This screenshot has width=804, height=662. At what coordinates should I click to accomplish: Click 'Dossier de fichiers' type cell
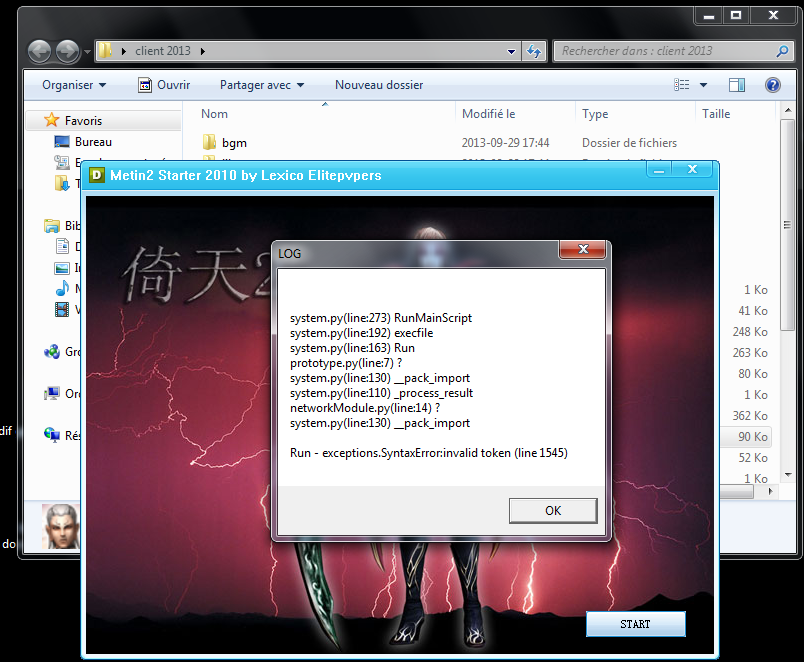(x=629, y=143)
